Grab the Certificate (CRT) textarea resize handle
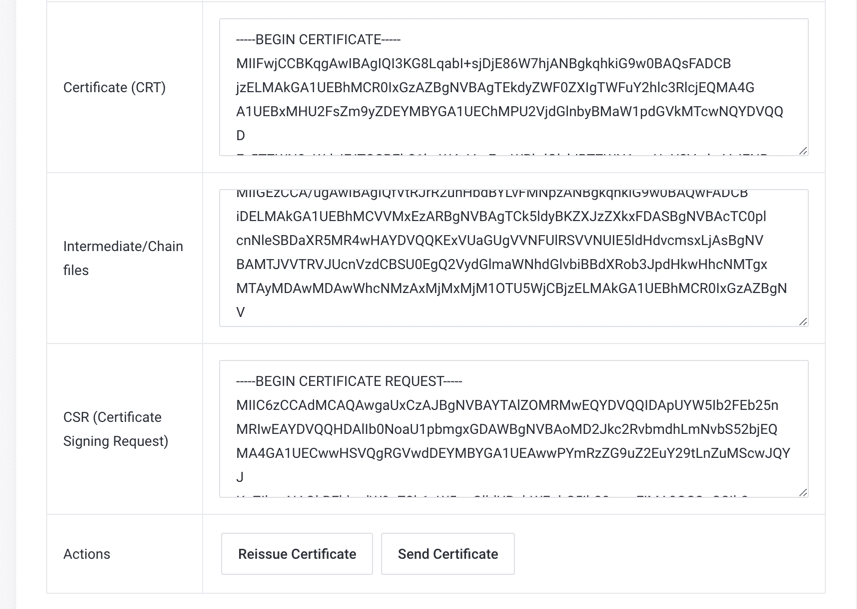 803,151
